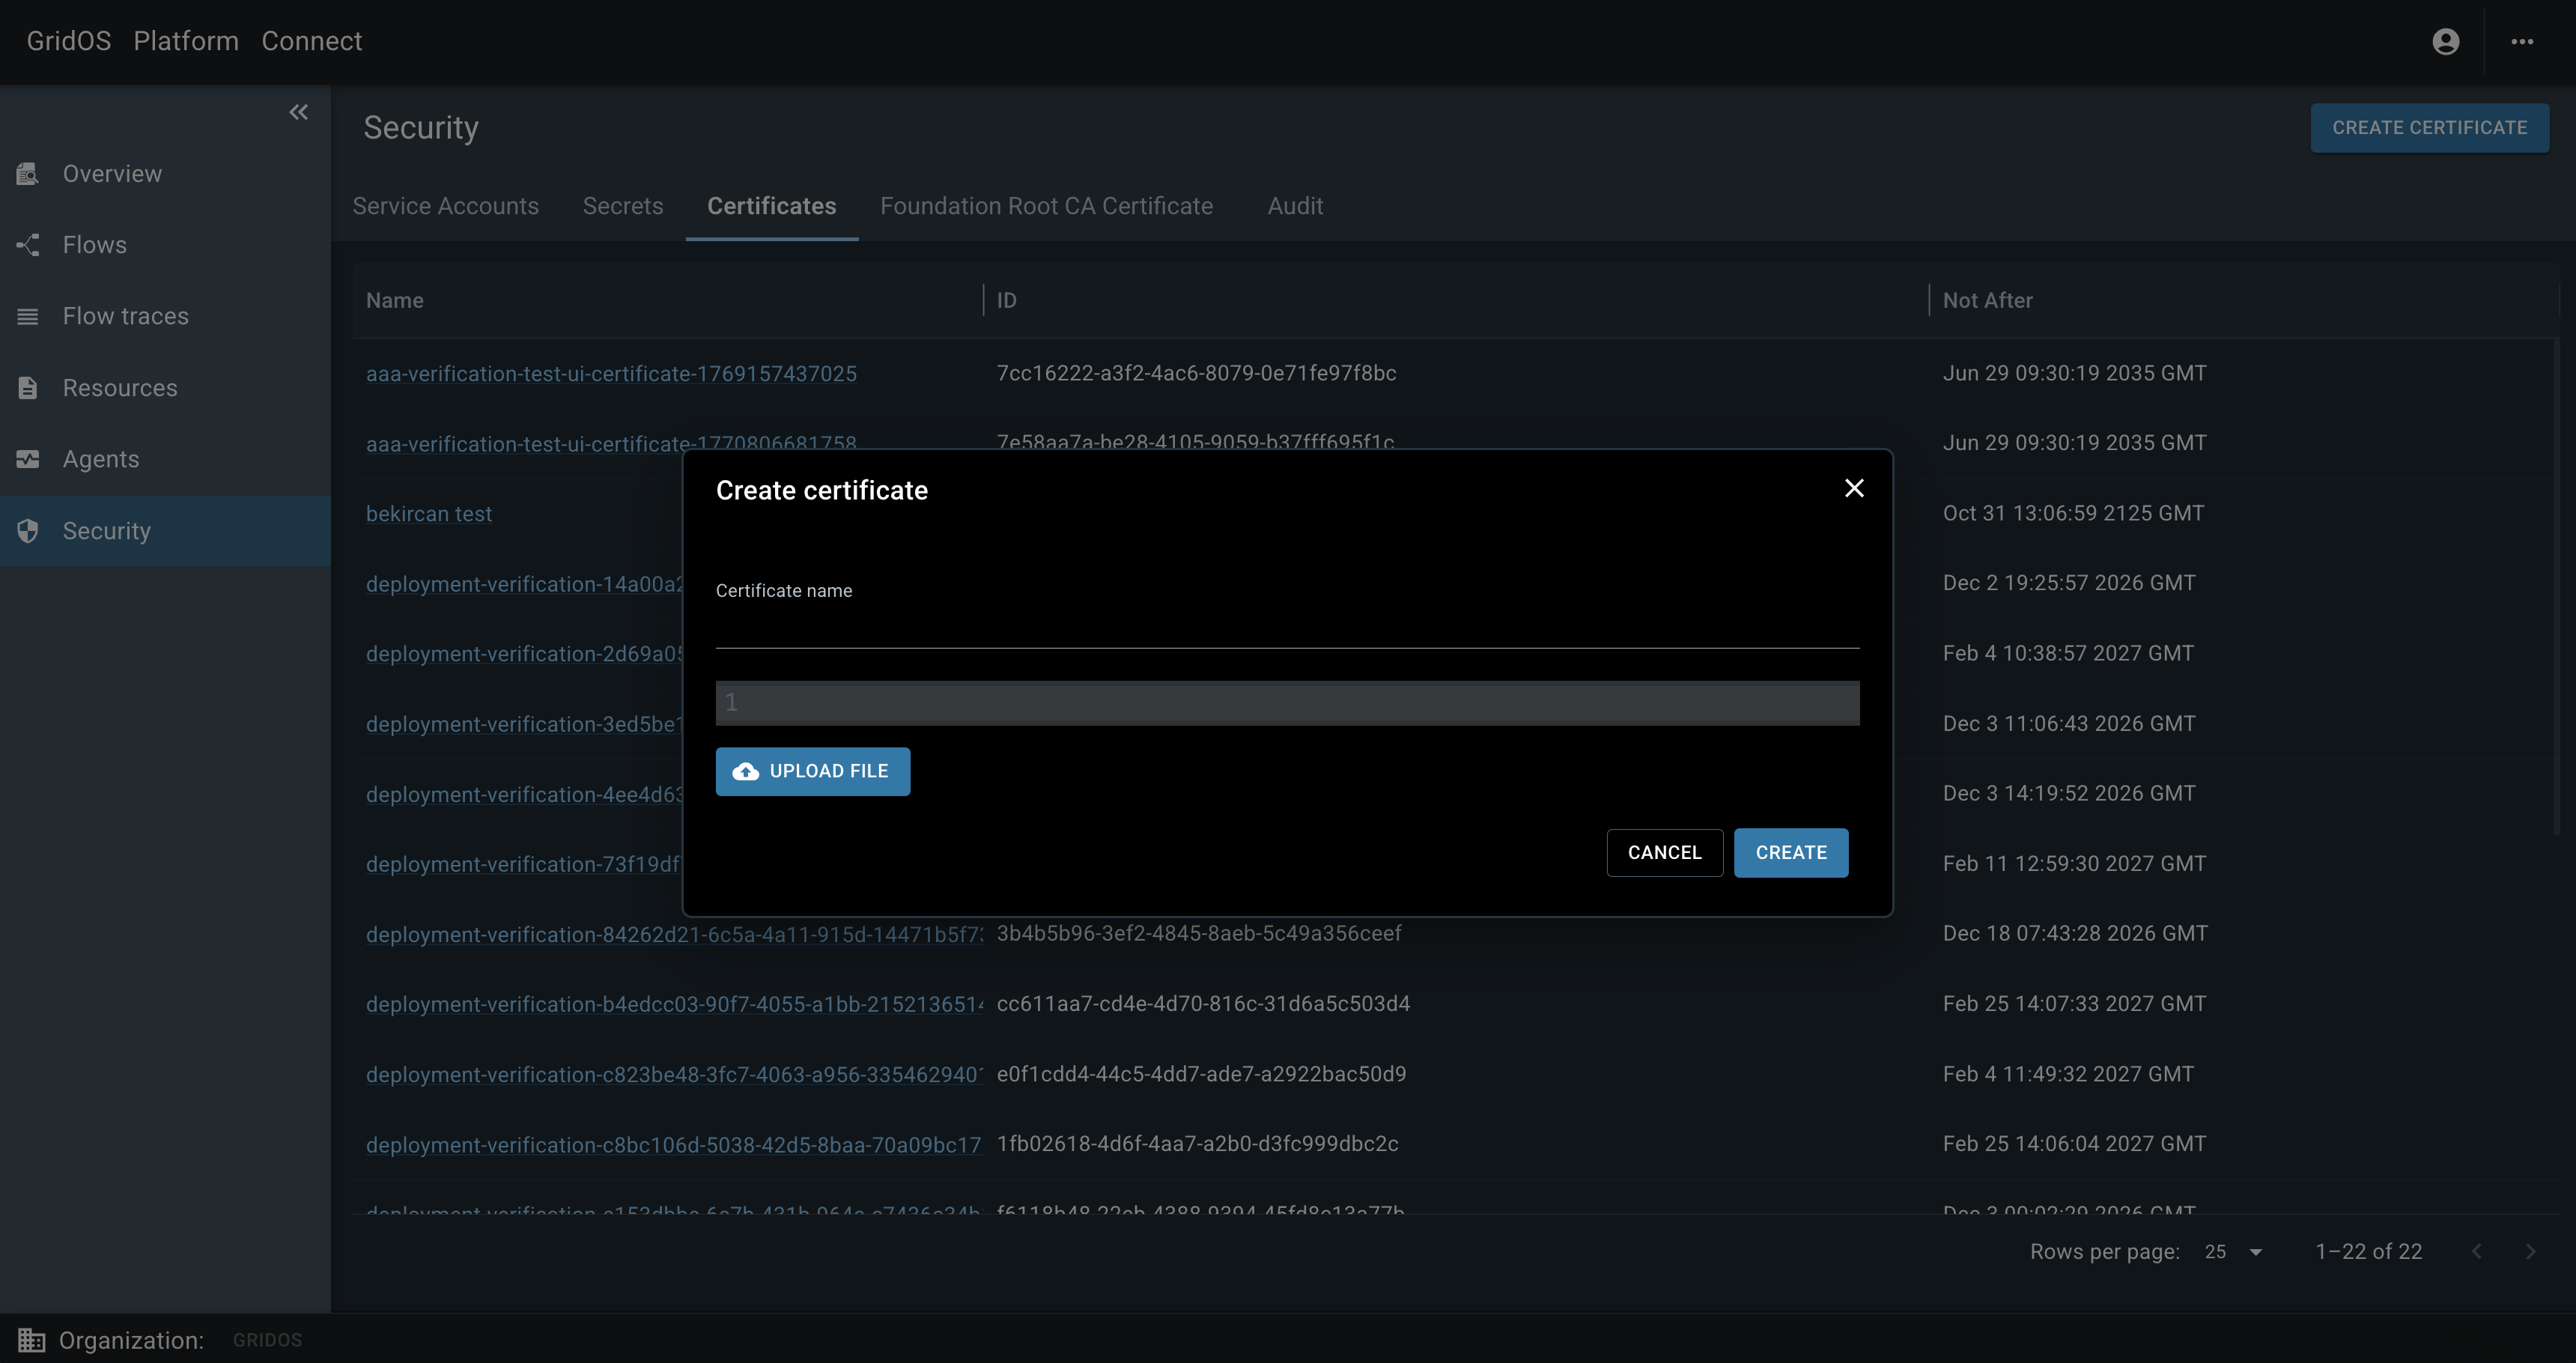Screen dimensions: 2576x1363
Task: Select the Certificates tab
Action: (x=771, y=206)
